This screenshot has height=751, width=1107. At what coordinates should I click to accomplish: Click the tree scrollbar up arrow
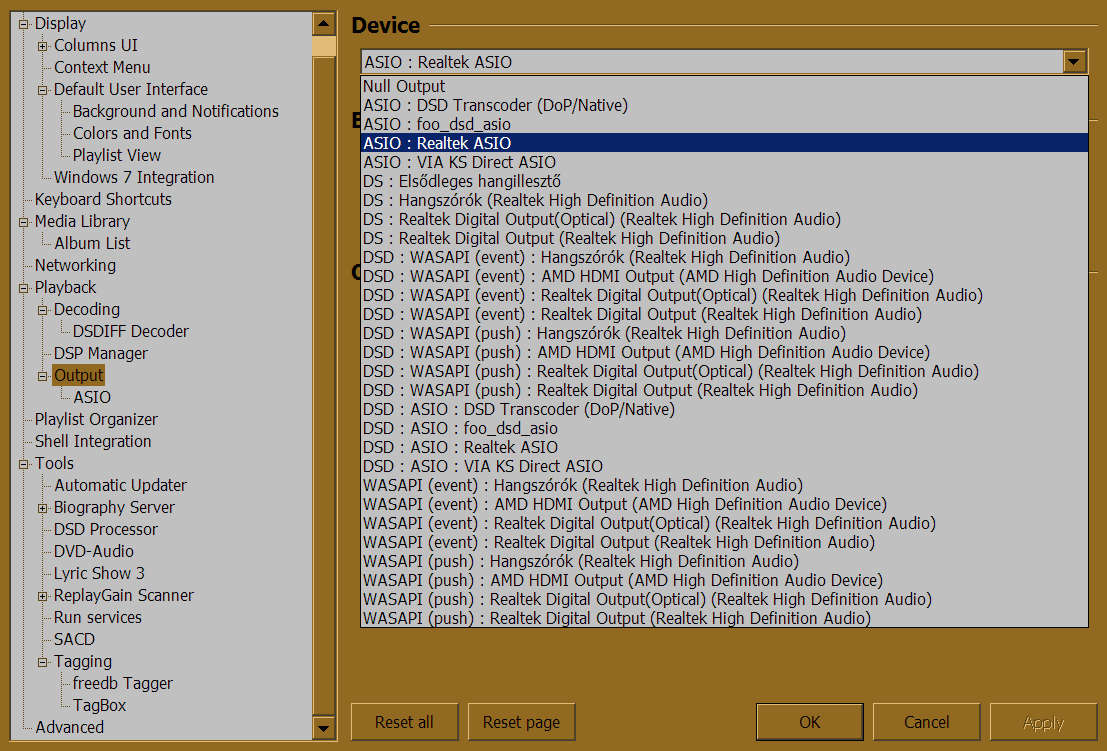coord(323,24)
